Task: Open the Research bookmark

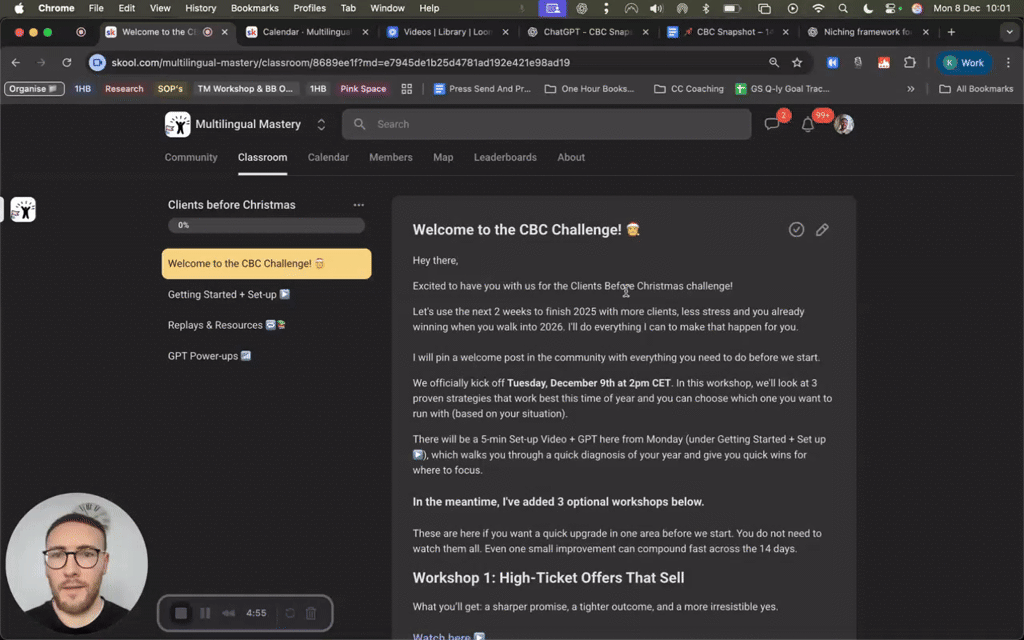Action: (124, 89)
